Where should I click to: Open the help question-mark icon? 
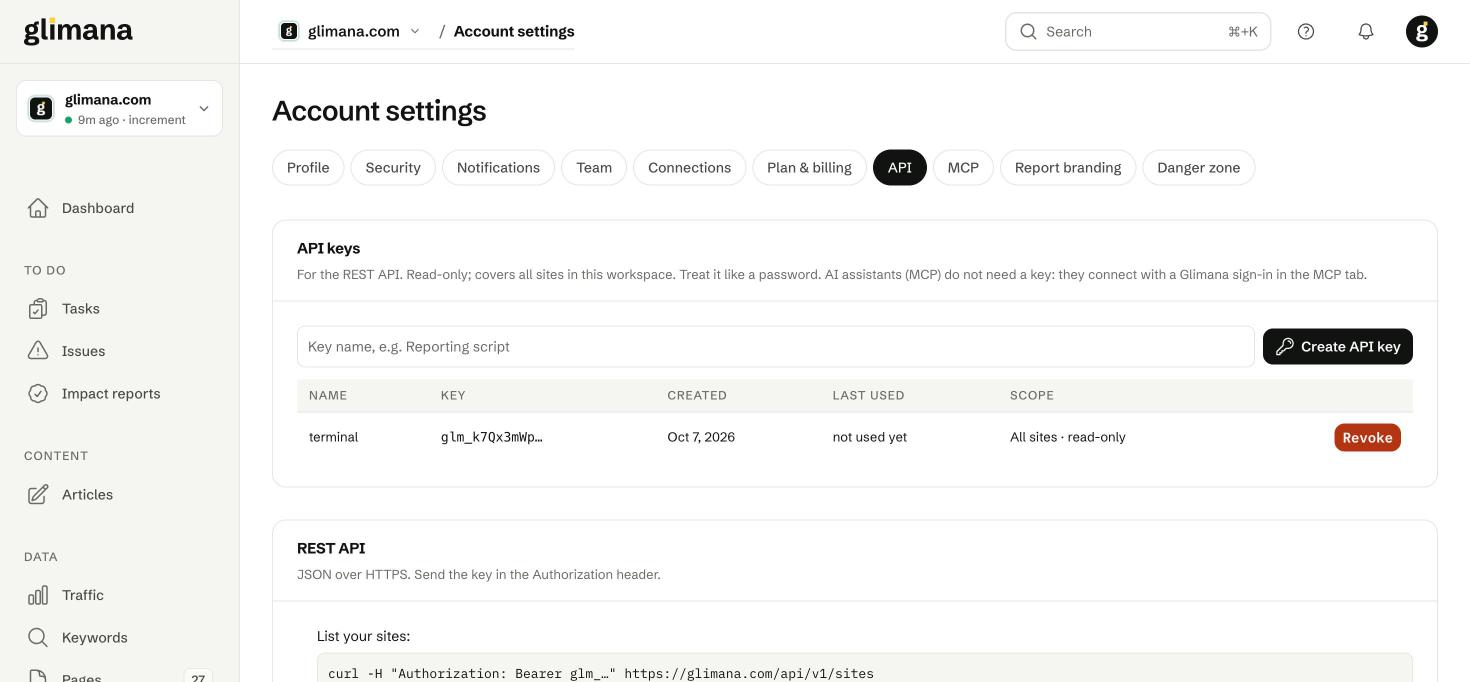[x=1306, y=31]
